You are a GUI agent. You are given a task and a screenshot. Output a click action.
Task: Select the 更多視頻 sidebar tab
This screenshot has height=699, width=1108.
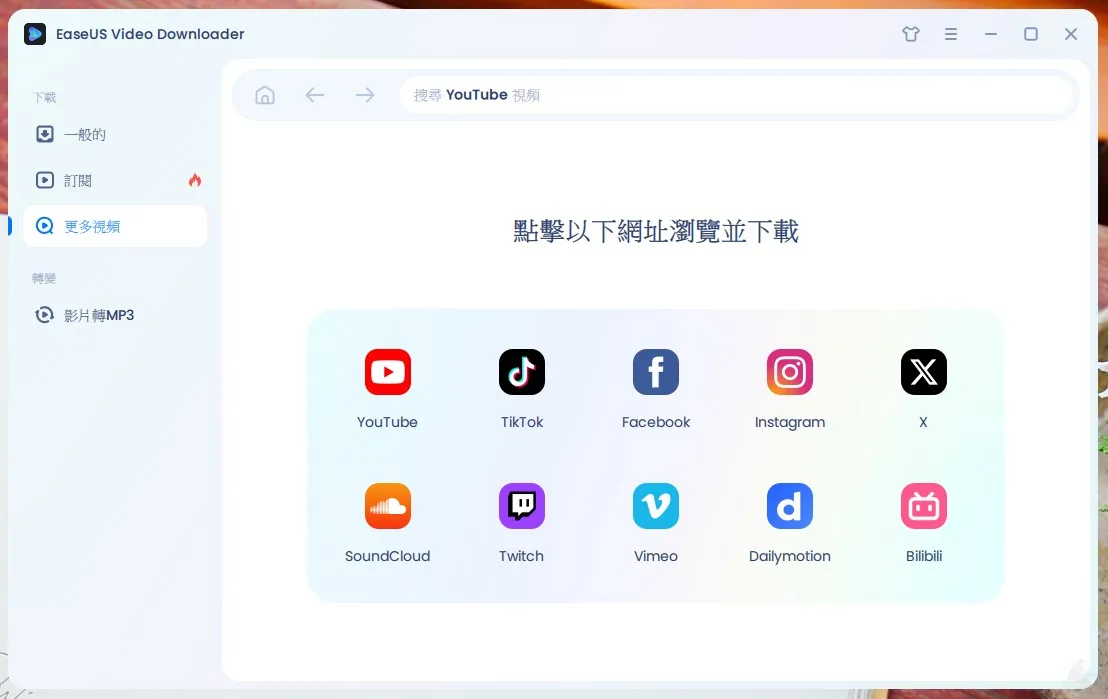point(115,226)
